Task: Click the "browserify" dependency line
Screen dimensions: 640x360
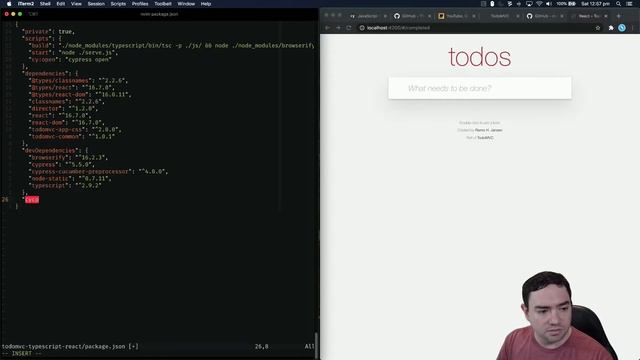Action: [68, 158]
